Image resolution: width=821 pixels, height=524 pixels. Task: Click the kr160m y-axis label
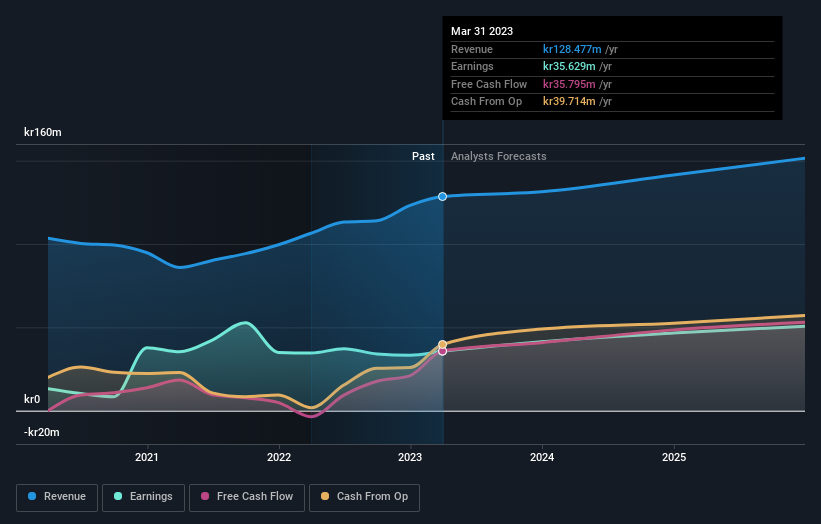[42, 132]
